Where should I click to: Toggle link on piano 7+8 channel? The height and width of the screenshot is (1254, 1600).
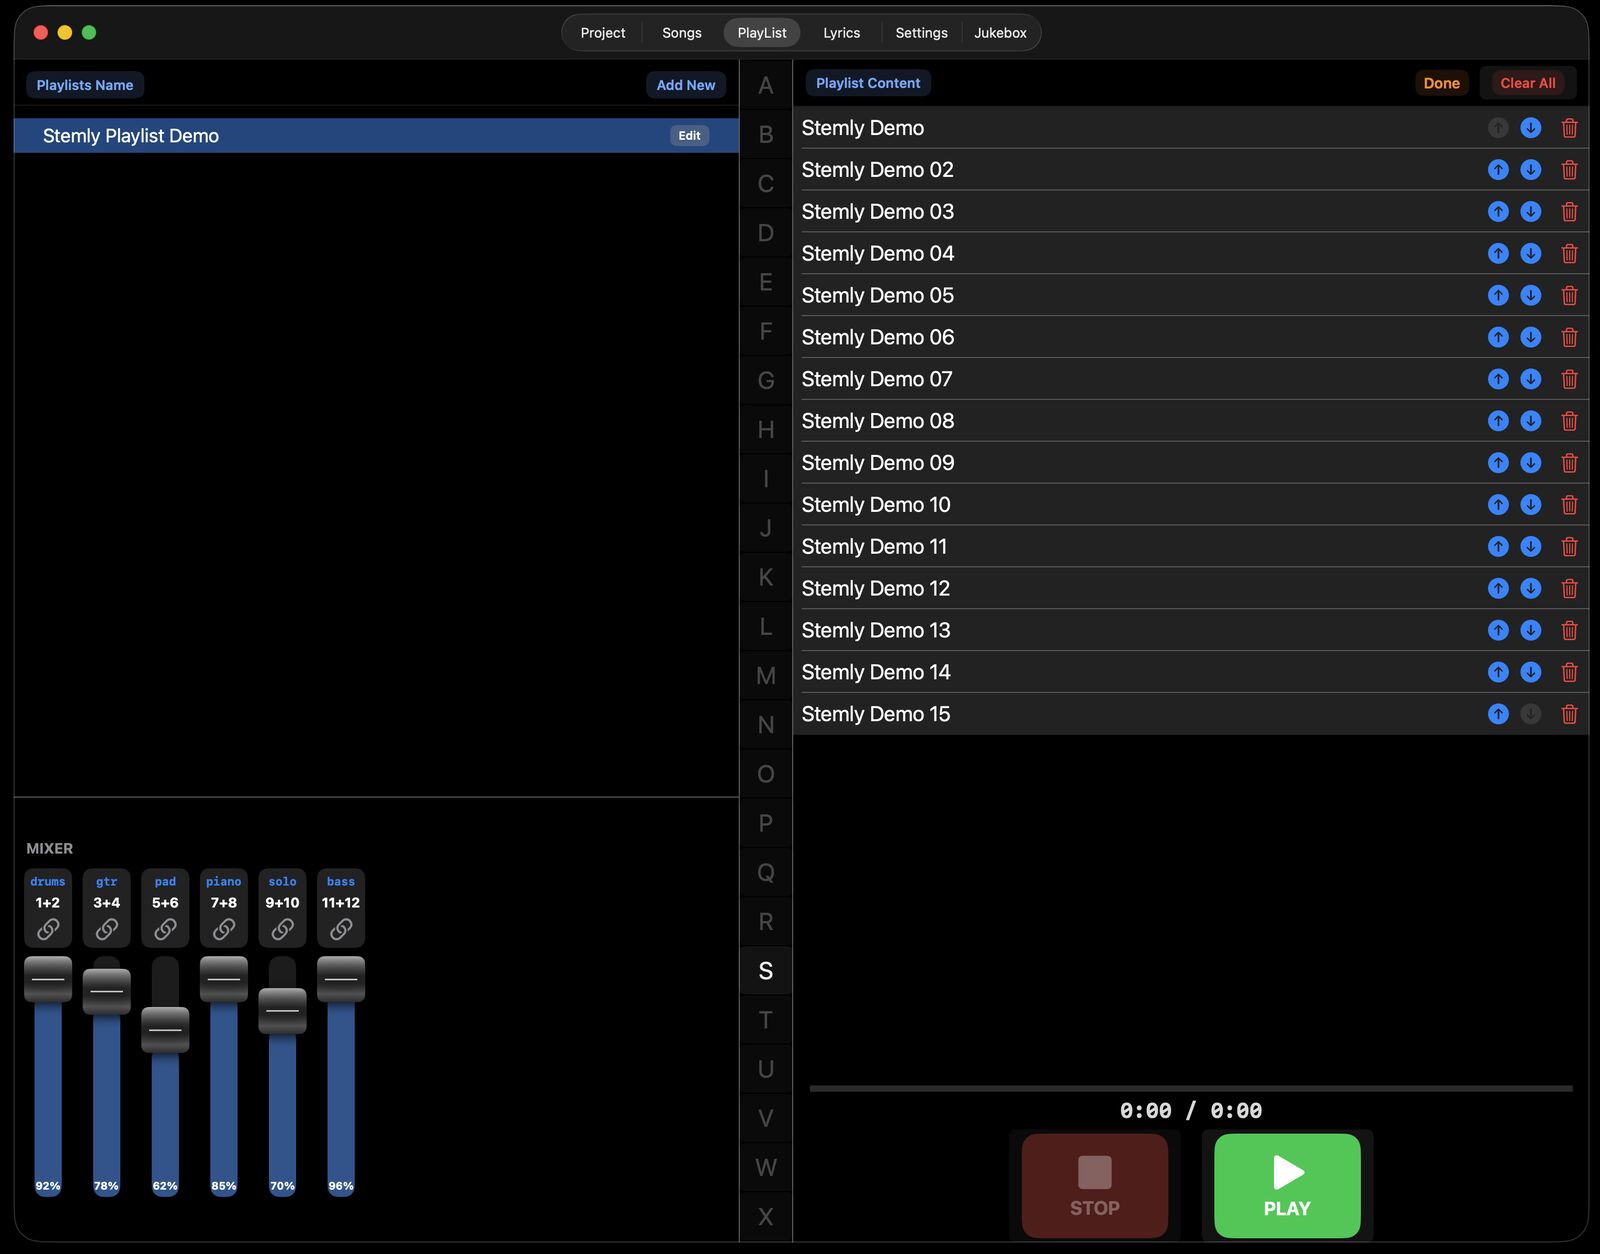[224, 930]
